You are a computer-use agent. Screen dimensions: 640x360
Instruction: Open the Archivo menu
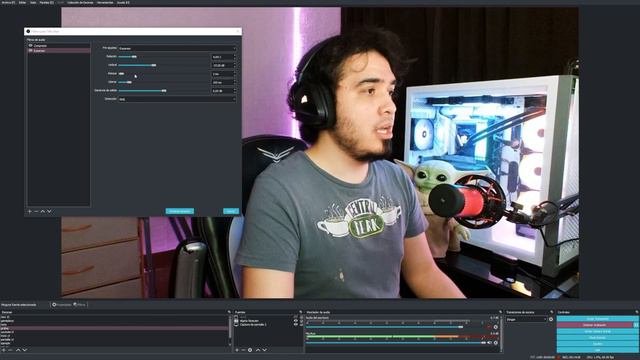coord(8,2)
